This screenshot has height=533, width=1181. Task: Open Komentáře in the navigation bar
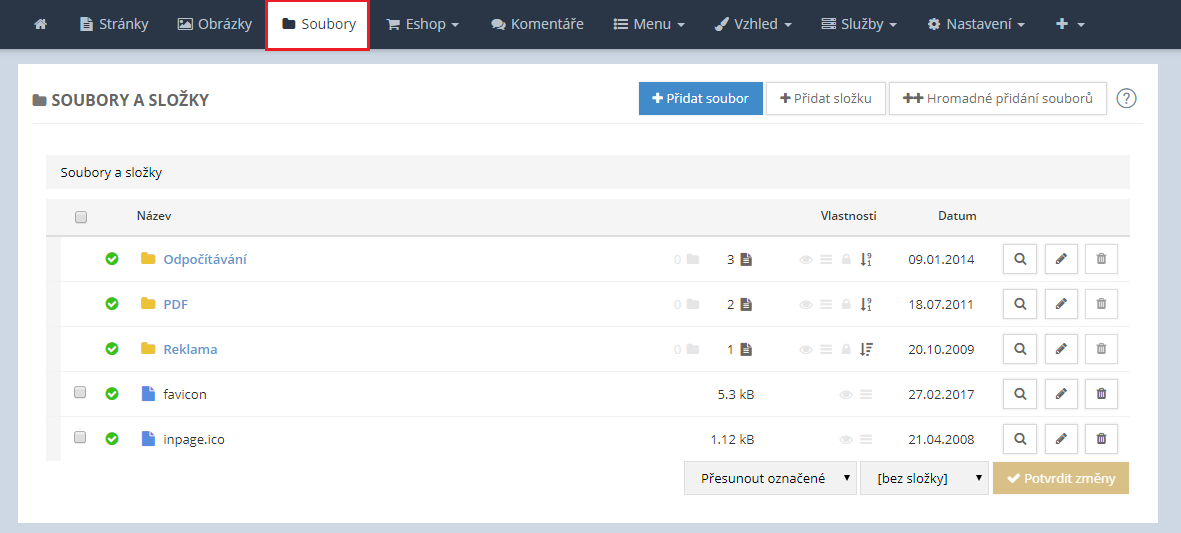tap(537, 24)
